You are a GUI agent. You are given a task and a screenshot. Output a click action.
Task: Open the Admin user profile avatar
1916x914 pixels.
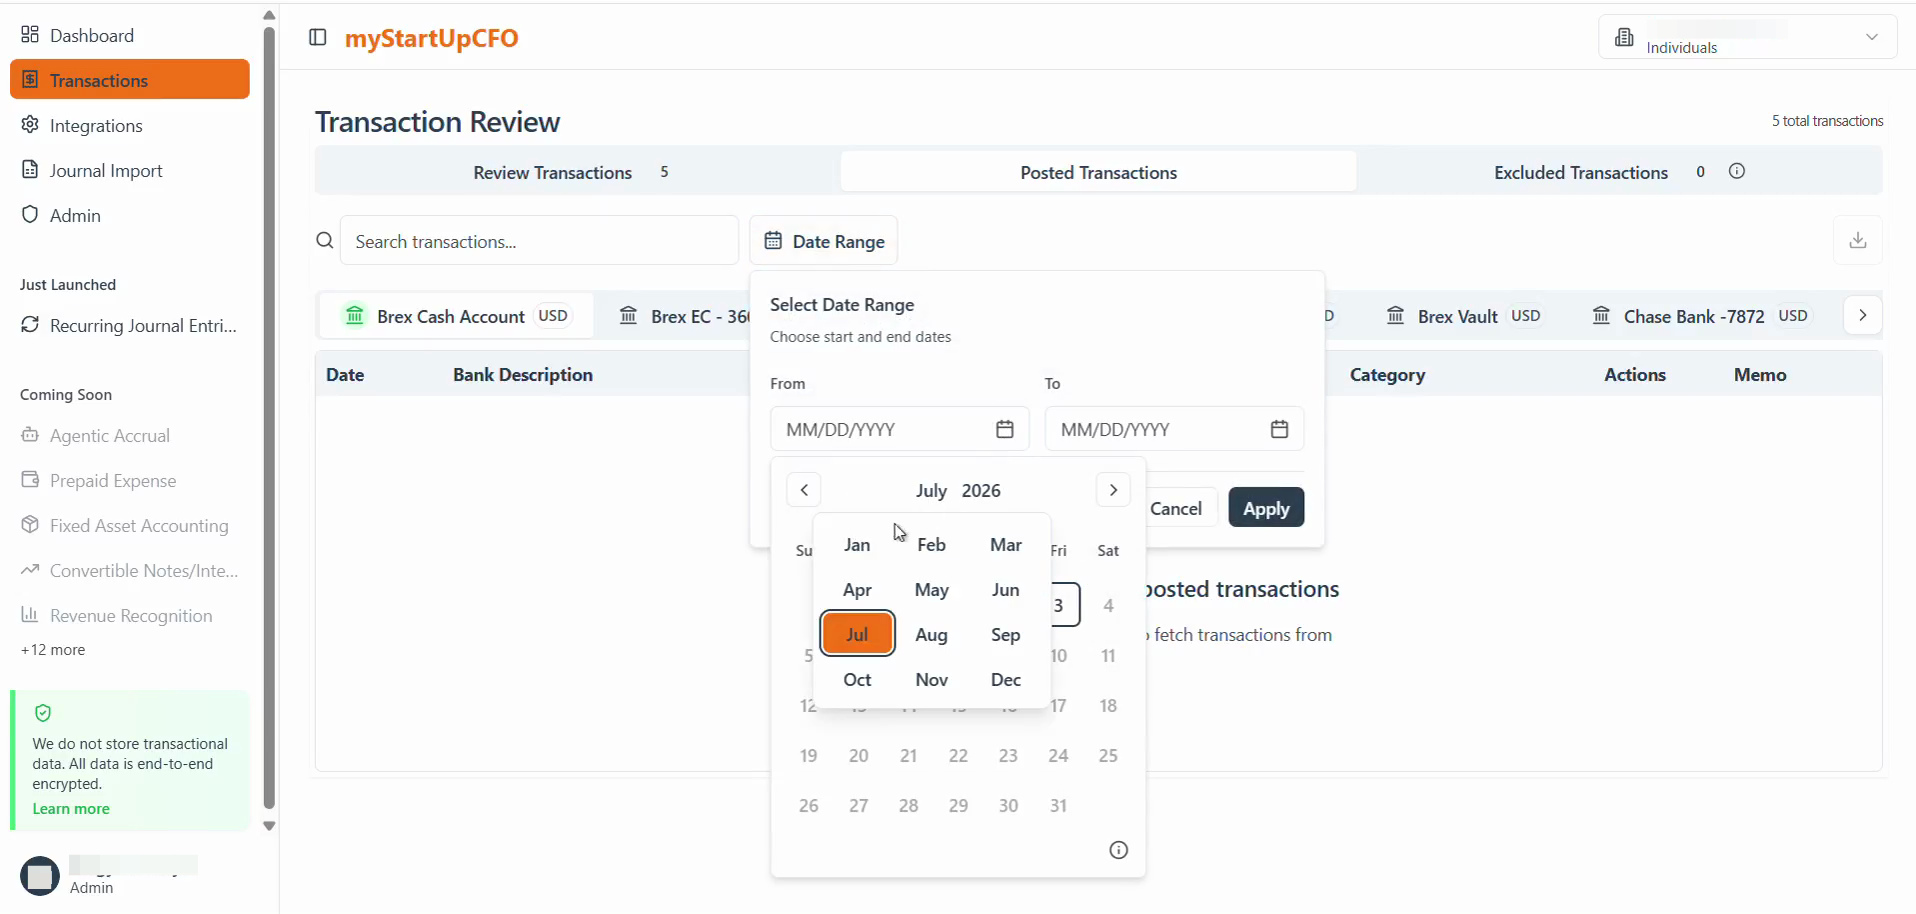point(40,876)
